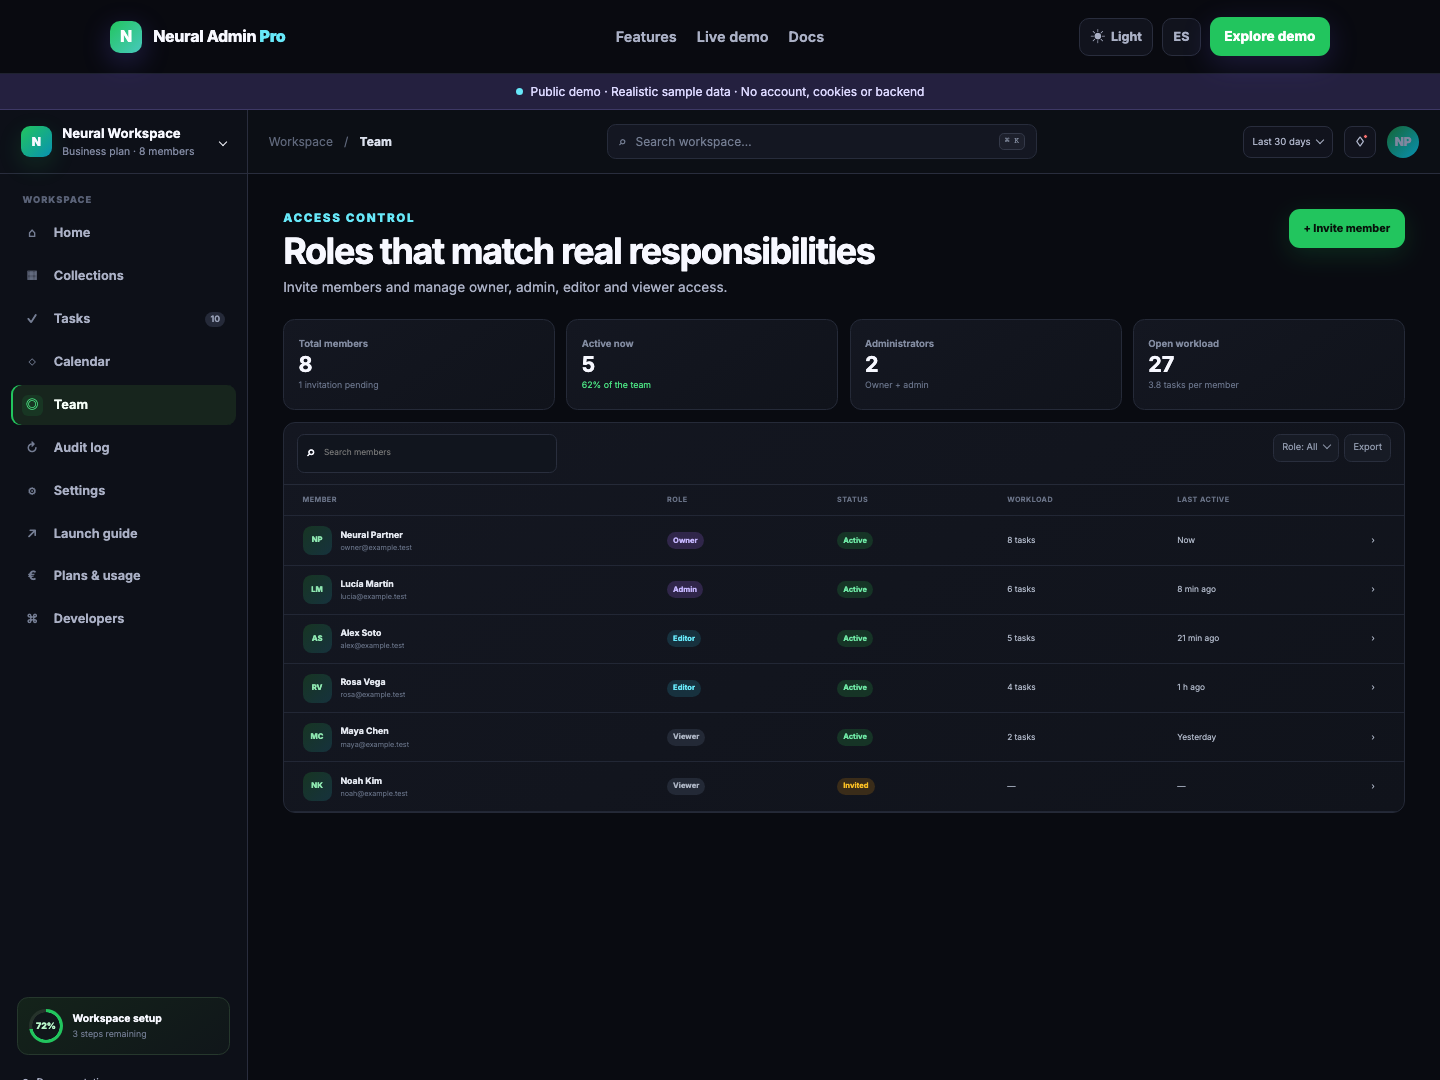Click the Neural Admin Pro logo
The image size is (1440, 1080).
coord(198,37)
